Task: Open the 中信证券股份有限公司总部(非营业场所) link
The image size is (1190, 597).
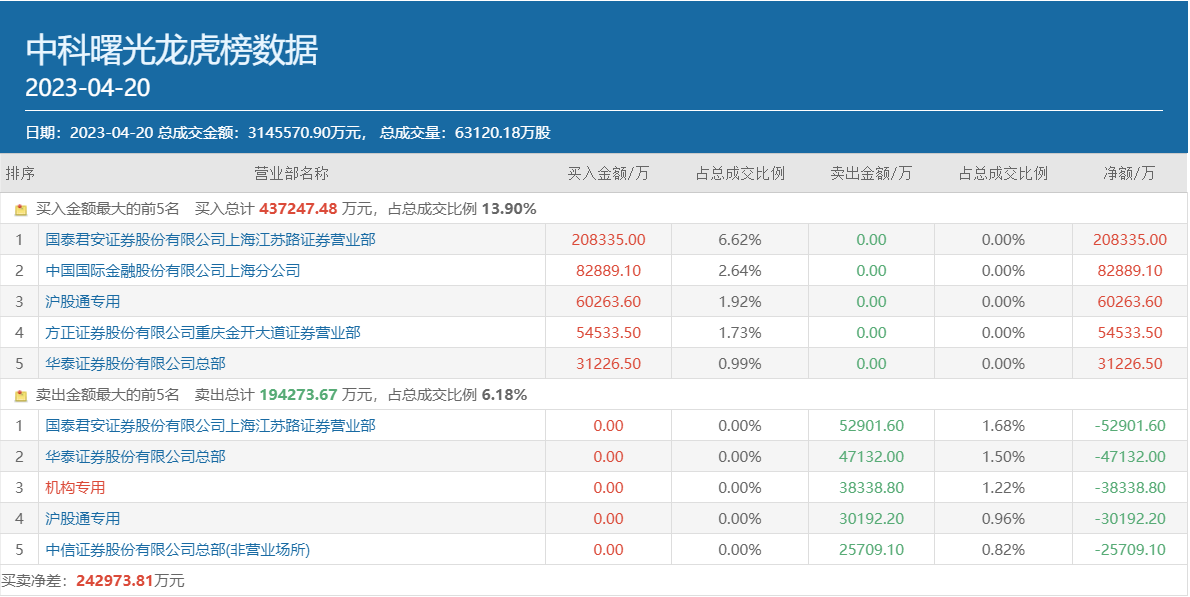Action: point(178,550)
